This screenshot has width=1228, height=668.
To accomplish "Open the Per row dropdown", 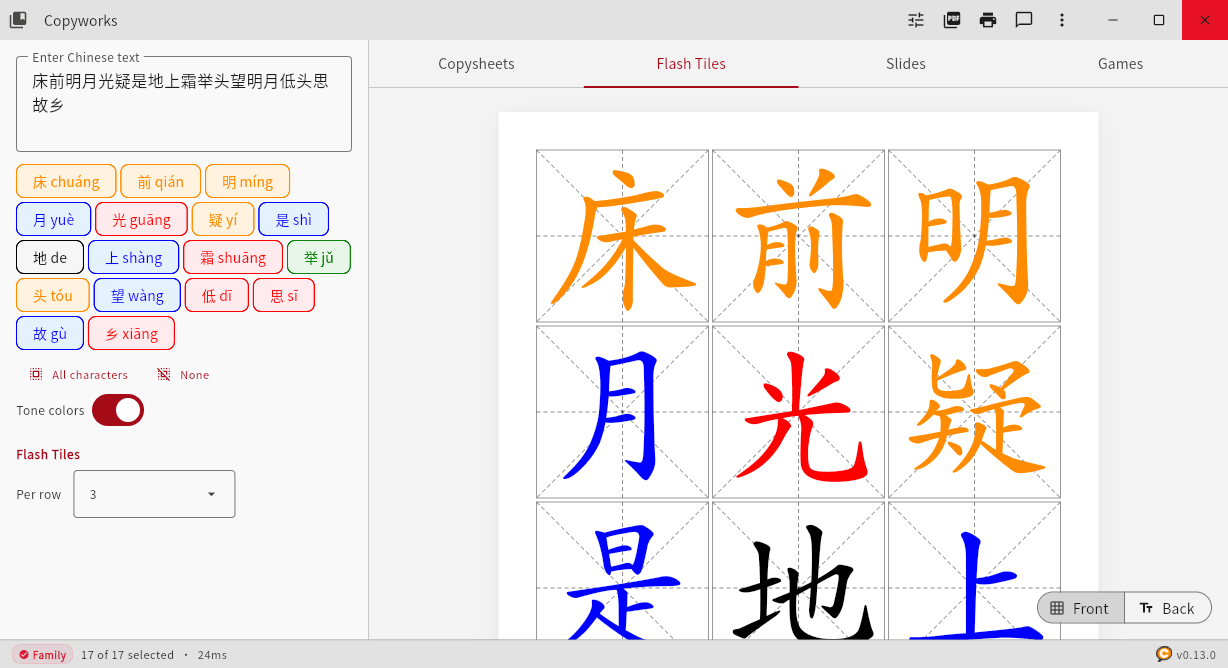I will (153, 493).
